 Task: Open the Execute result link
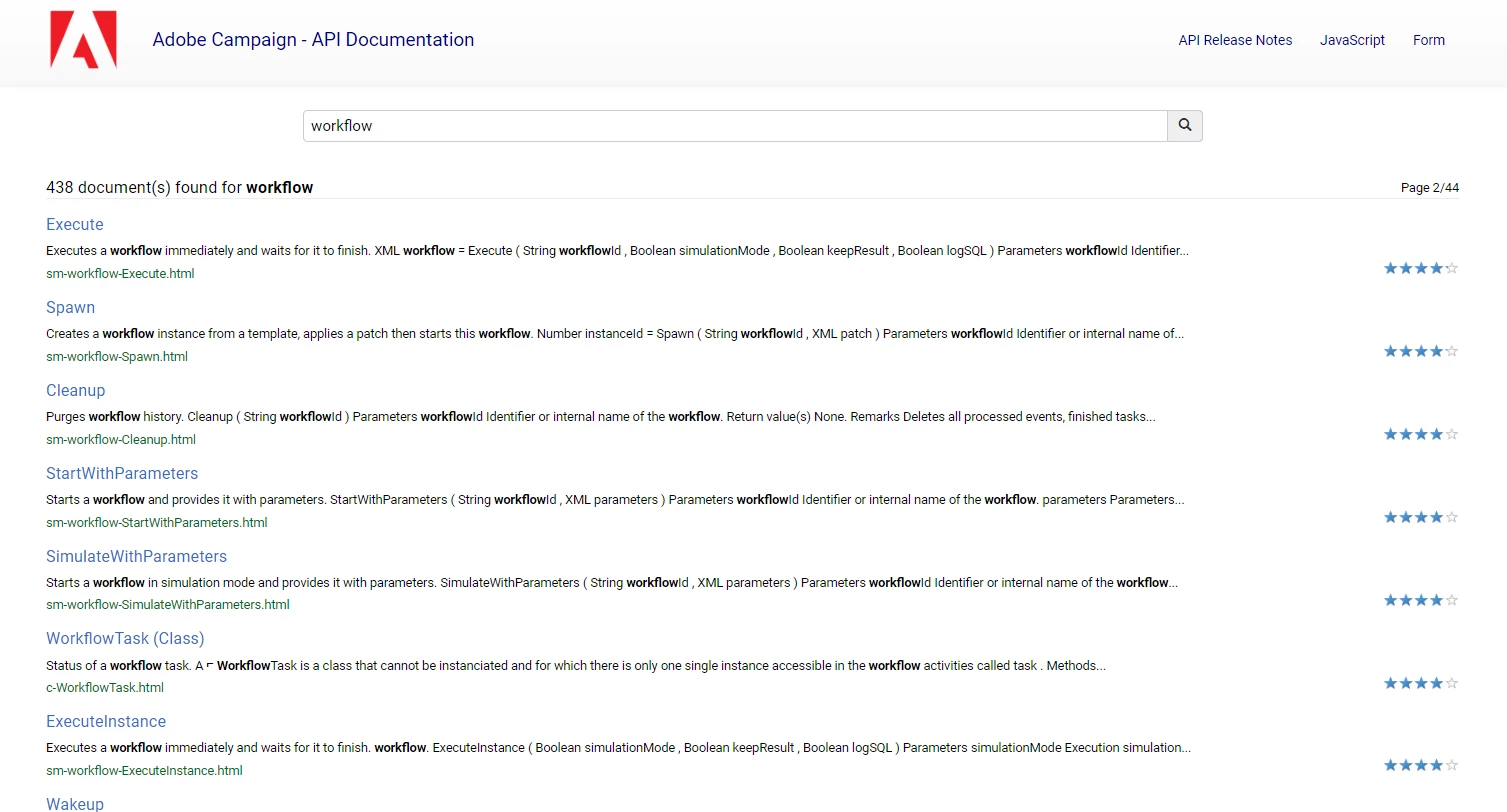point(75,224)
